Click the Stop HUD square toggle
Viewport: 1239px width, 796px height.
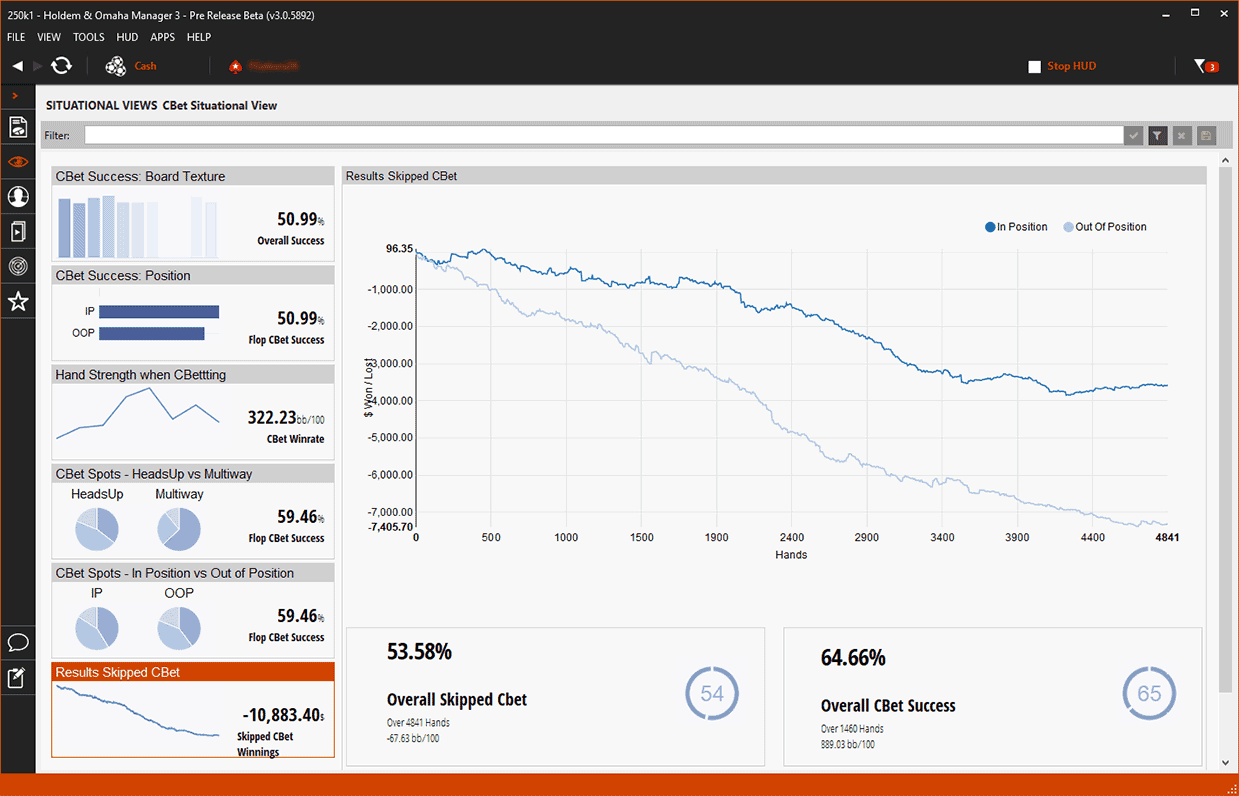coord(1035,67)
